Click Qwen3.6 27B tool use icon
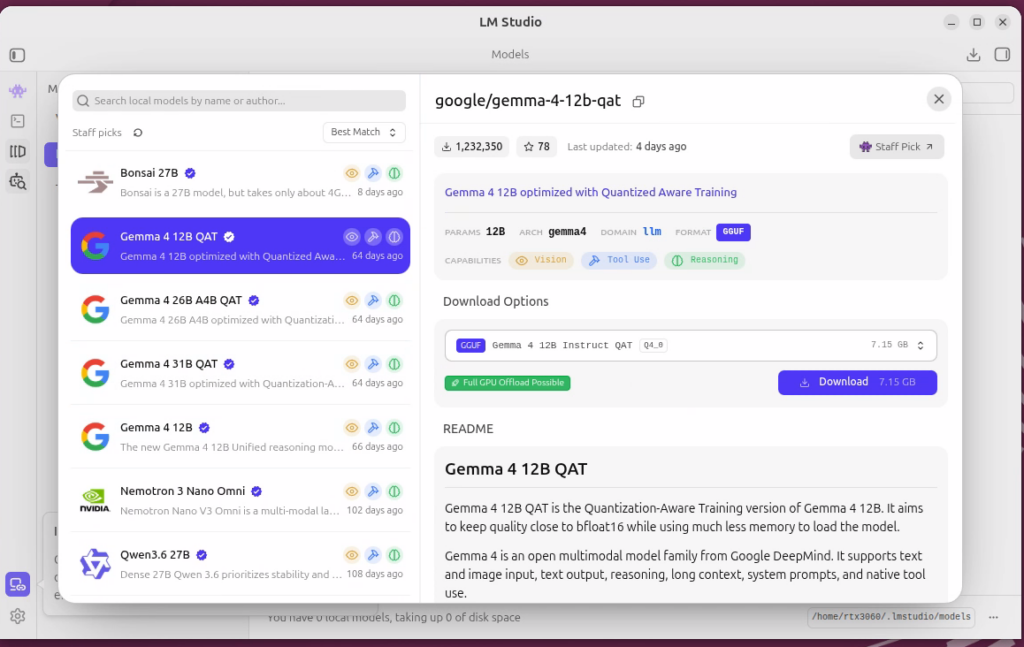Image resolution: width=1024 pixels, height=647 pixels. [373, 555]
